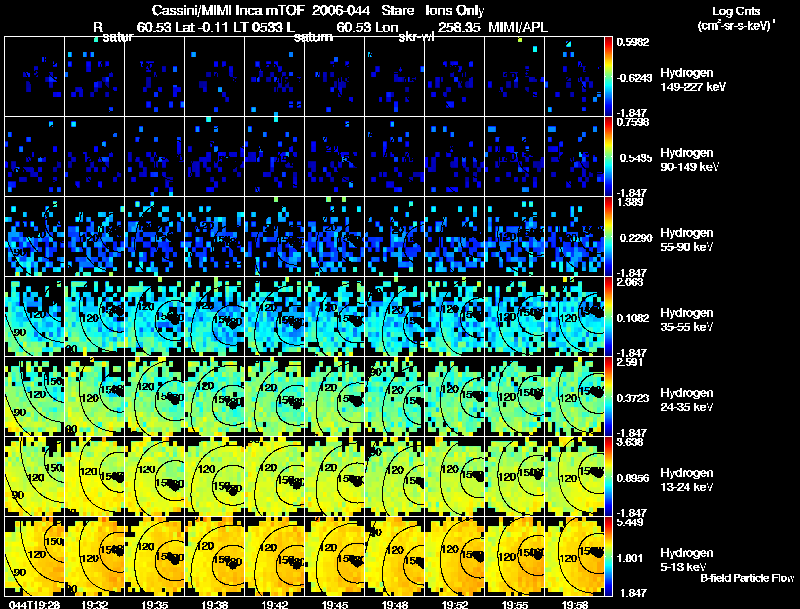Select the 24-35 keV image at 19:48
This screenshot has height=609, width=800.
(394, 397)
